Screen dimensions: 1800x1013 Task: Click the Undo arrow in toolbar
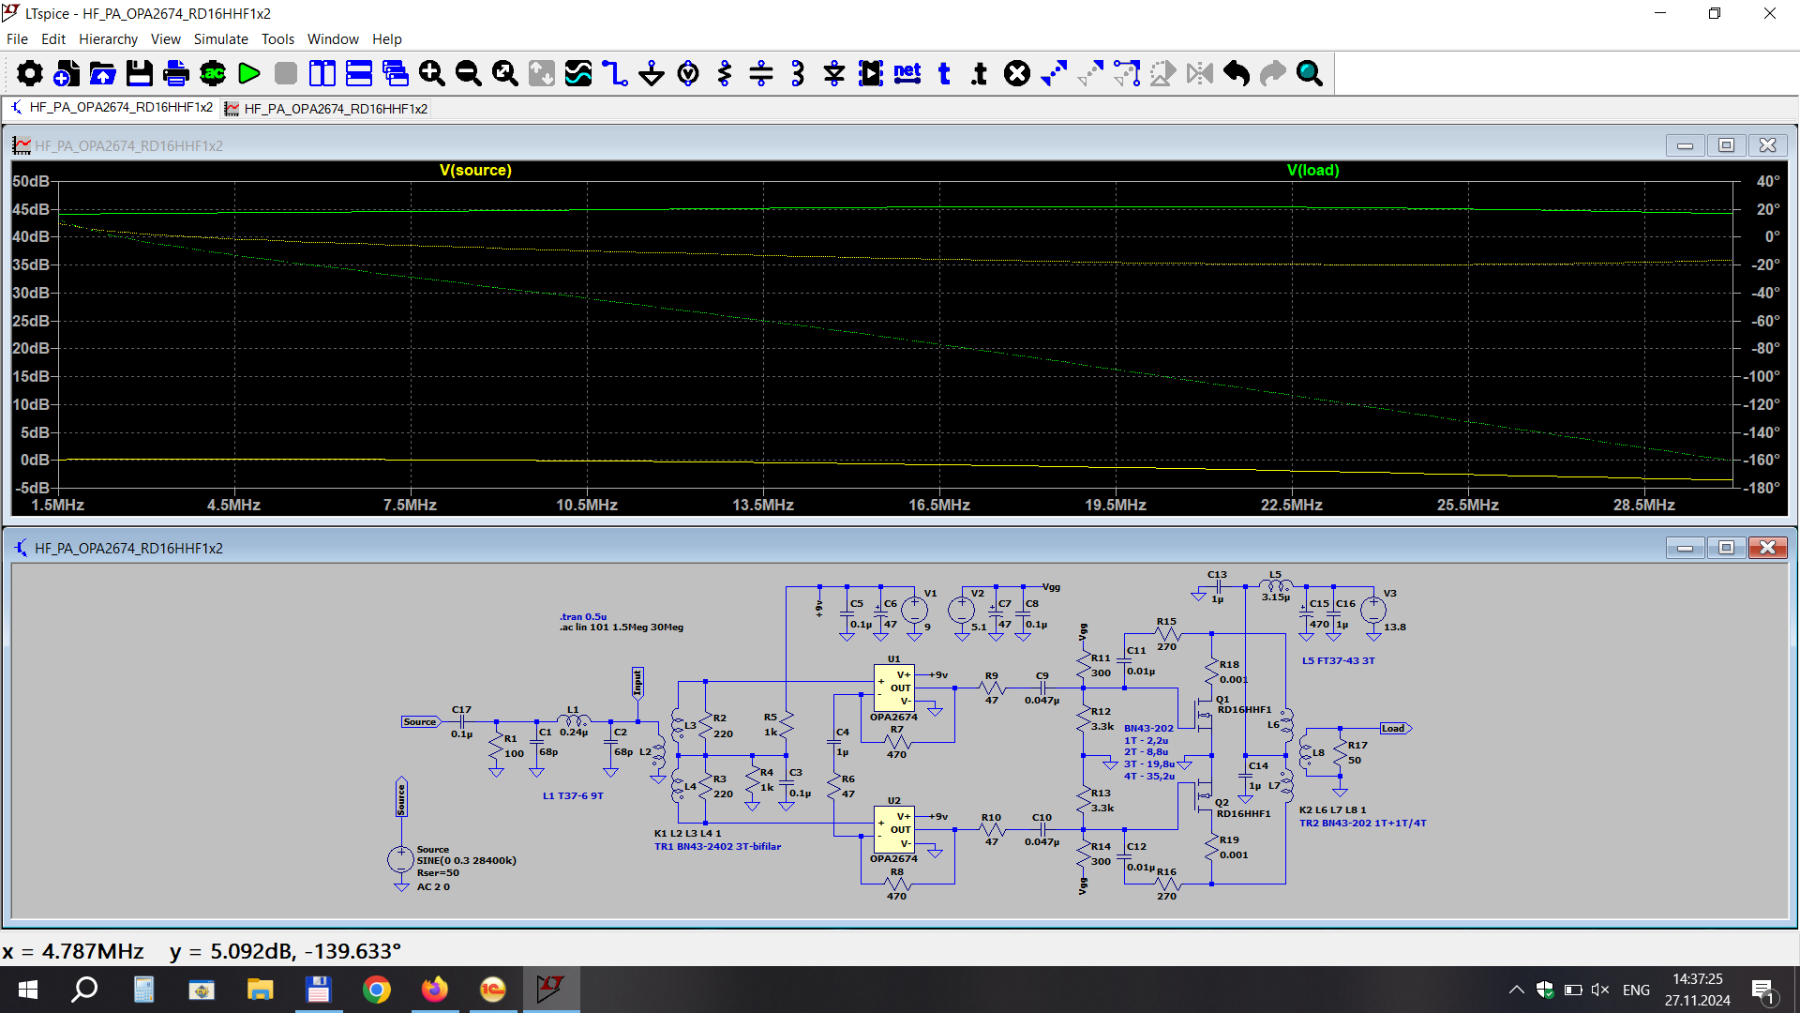(x=1237, y=73)
